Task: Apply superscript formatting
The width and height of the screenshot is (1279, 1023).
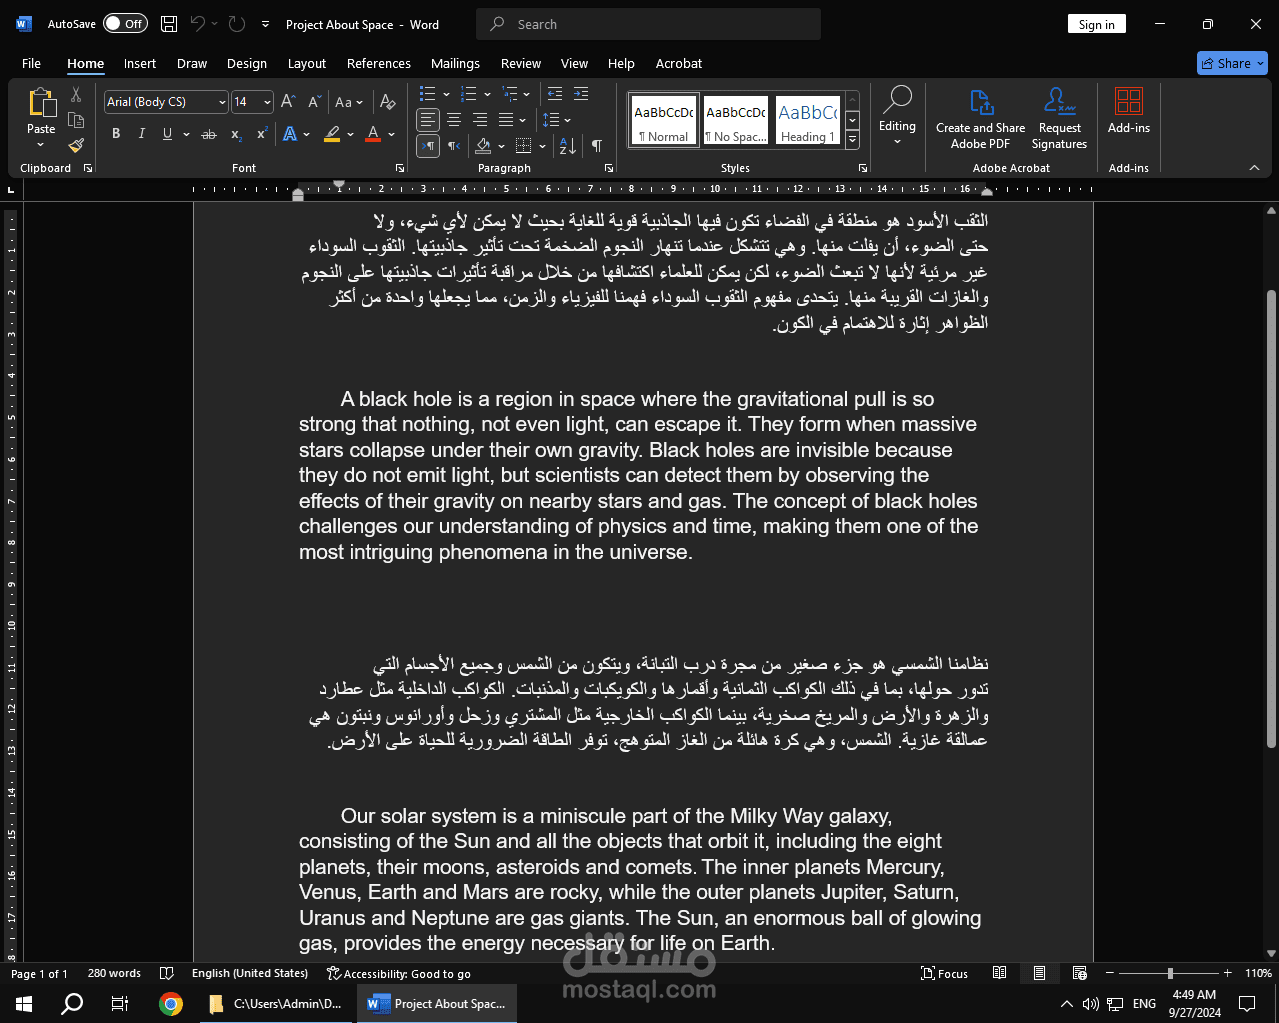Action: [x=262, y=134]
